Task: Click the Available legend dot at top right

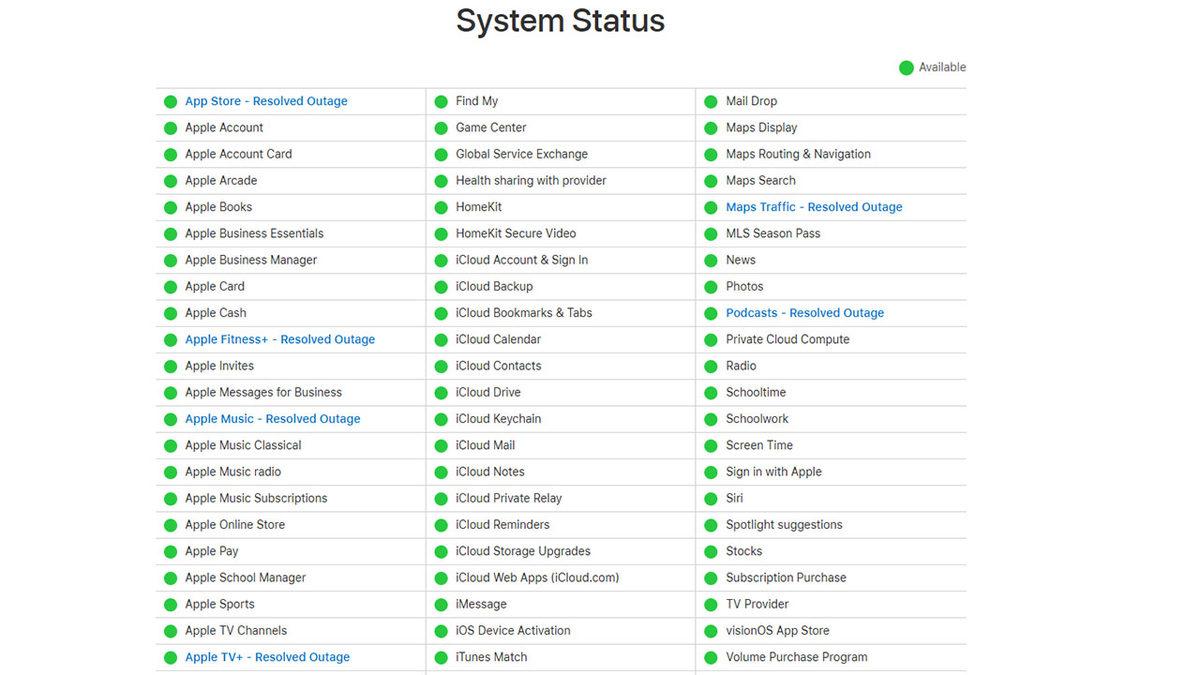Action: pos(908,67)
